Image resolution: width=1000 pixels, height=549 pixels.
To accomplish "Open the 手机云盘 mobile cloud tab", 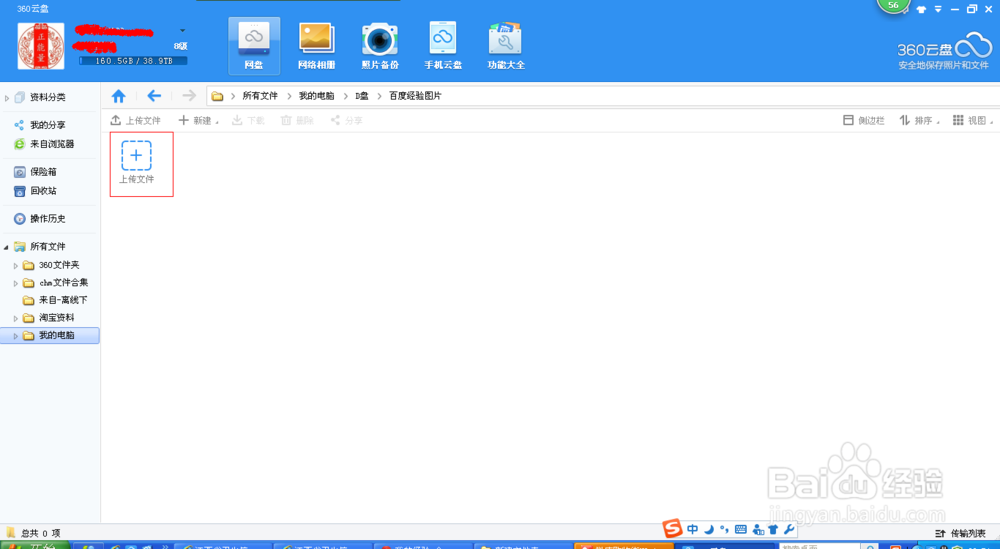I will click(443, 47).
